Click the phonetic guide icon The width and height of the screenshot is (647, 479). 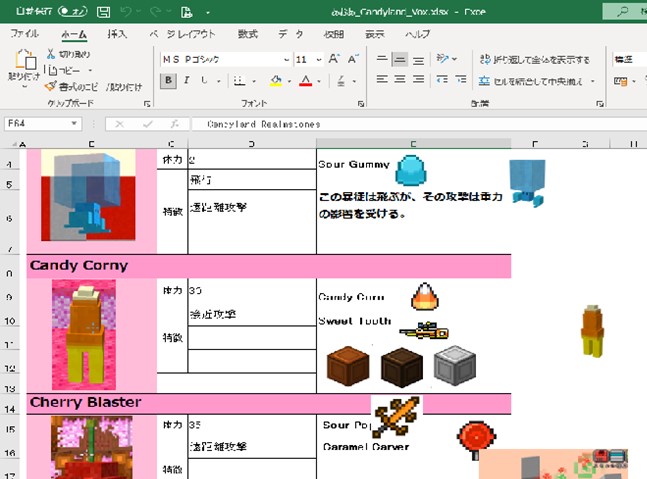[x=341, y=80]
